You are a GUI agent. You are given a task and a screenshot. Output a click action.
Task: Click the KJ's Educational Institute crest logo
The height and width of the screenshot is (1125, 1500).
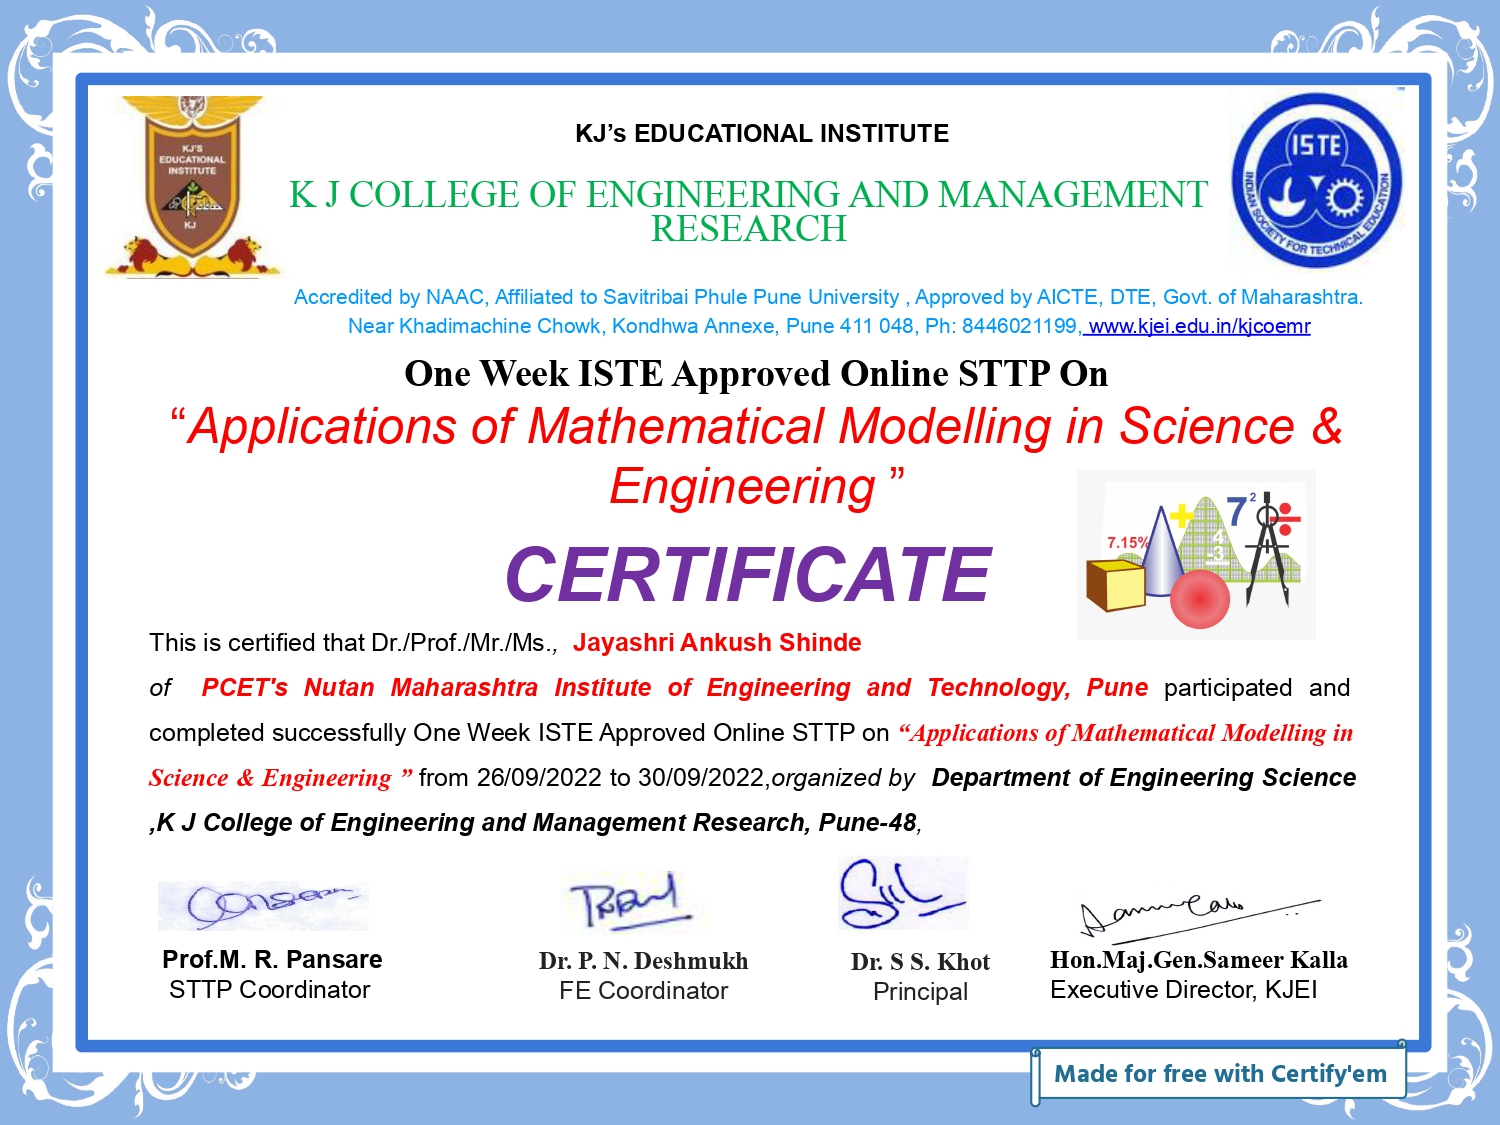192,187
